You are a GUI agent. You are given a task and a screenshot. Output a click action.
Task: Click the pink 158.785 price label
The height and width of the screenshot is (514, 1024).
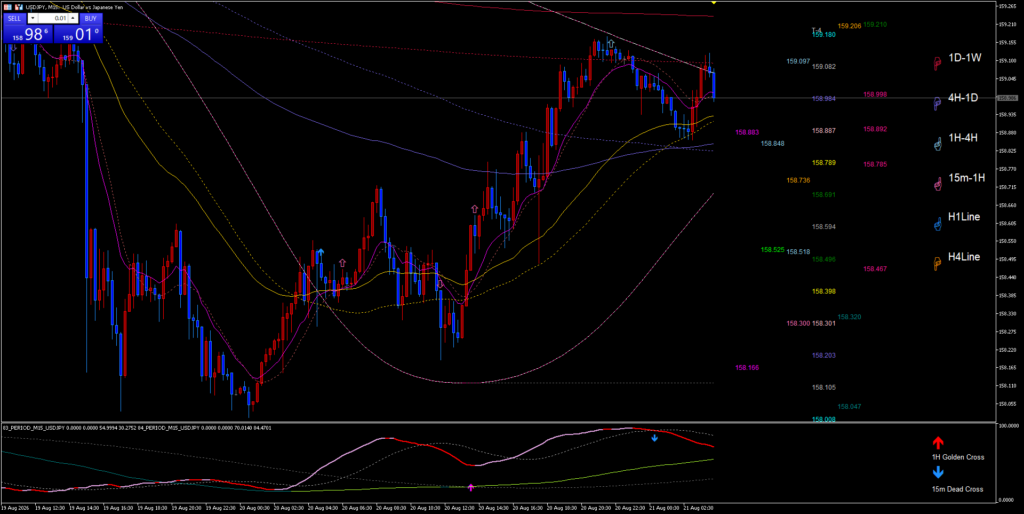pyautogui.click(x=875, y=165)
